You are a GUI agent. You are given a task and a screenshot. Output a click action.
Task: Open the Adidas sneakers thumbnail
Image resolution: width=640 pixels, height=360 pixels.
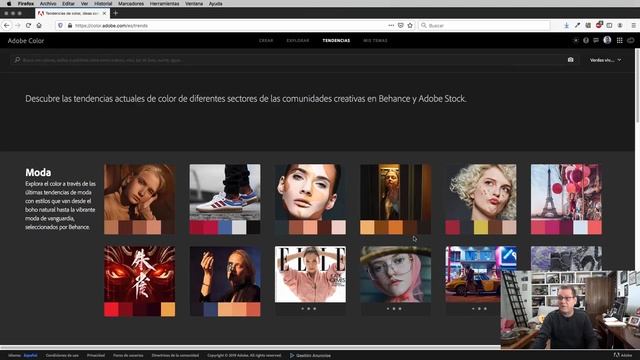coord(225,192)
